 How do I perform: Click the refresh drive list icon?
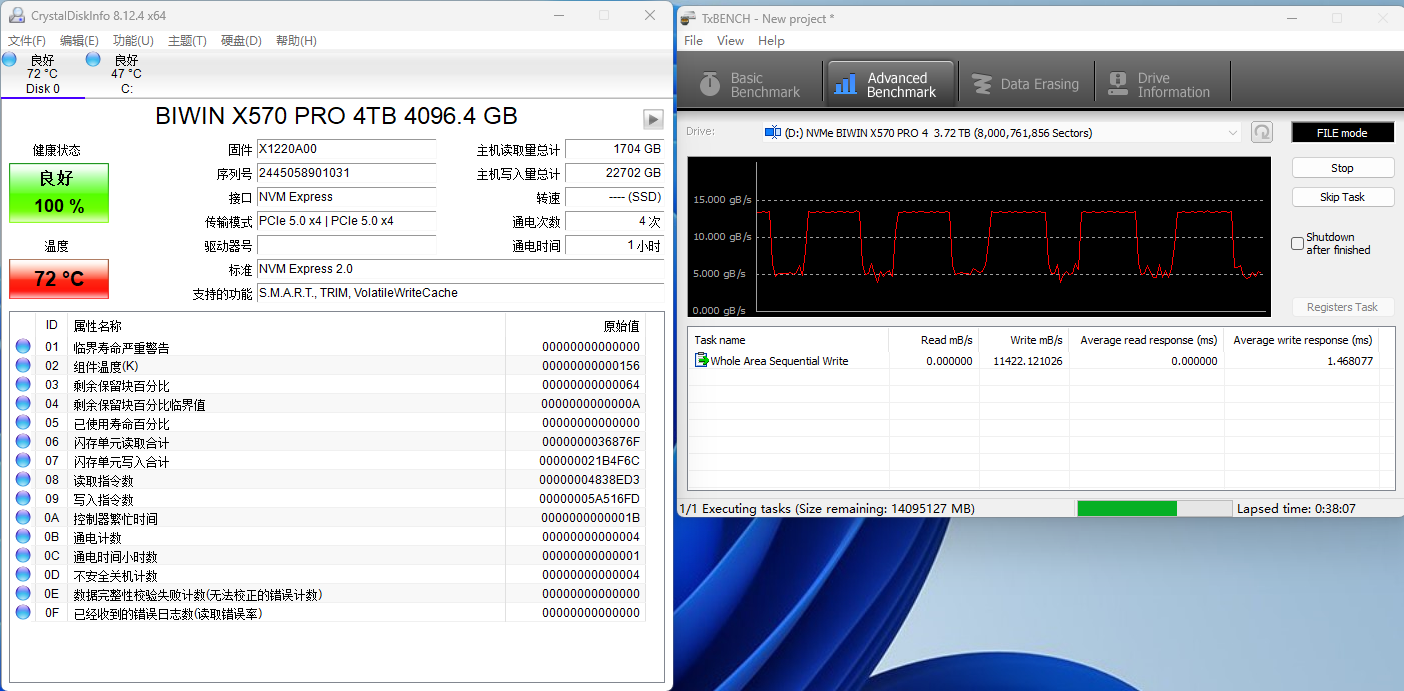click(1261, 133)
